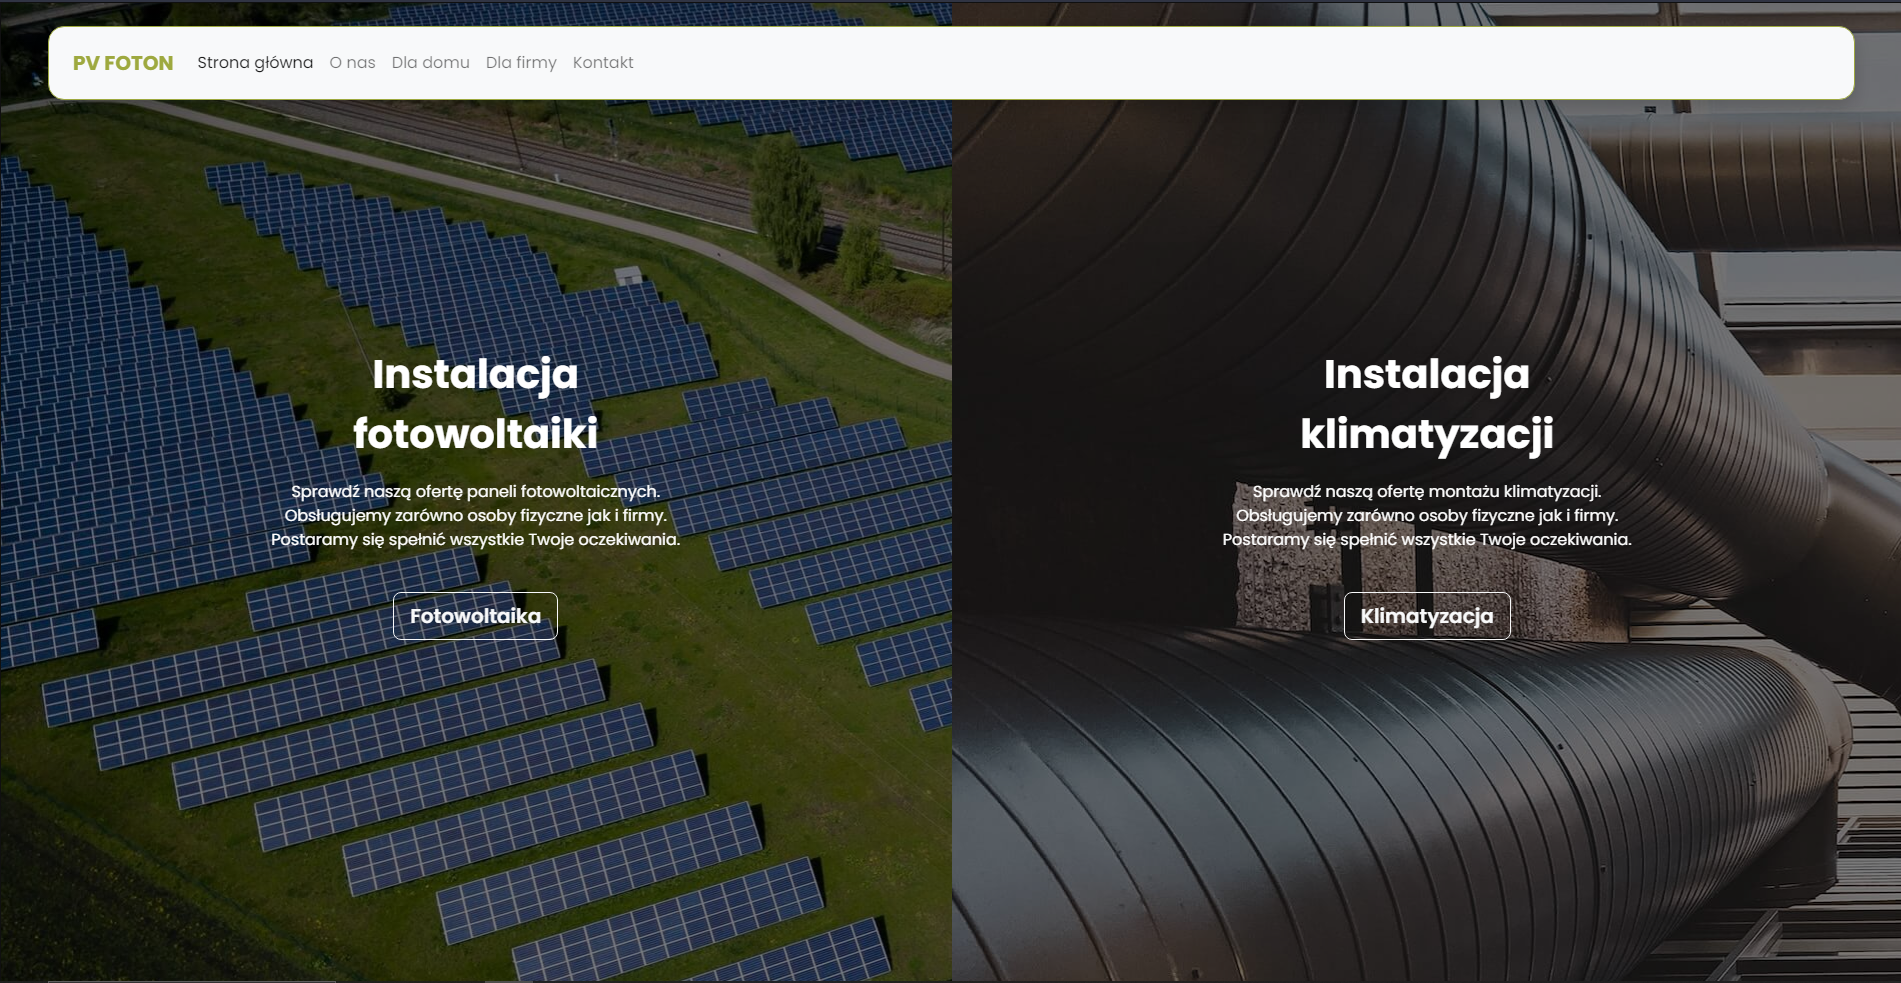The width and height of the screenshot is (1901, 983).
Task: Click the line about paneli fotowoltaicznych
Action: (x=476, y=492)
